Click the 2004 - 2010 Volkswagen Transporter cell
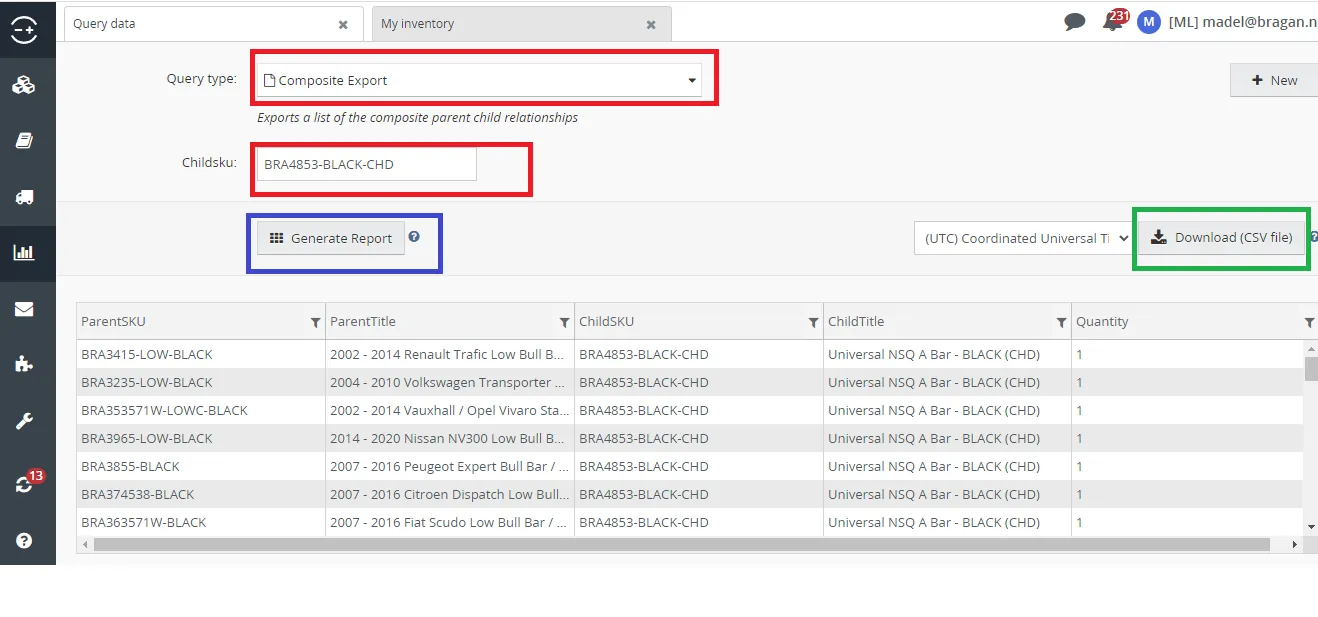Image resolution: width=1318 pixels, height=617 pixels. coord(450,382)
